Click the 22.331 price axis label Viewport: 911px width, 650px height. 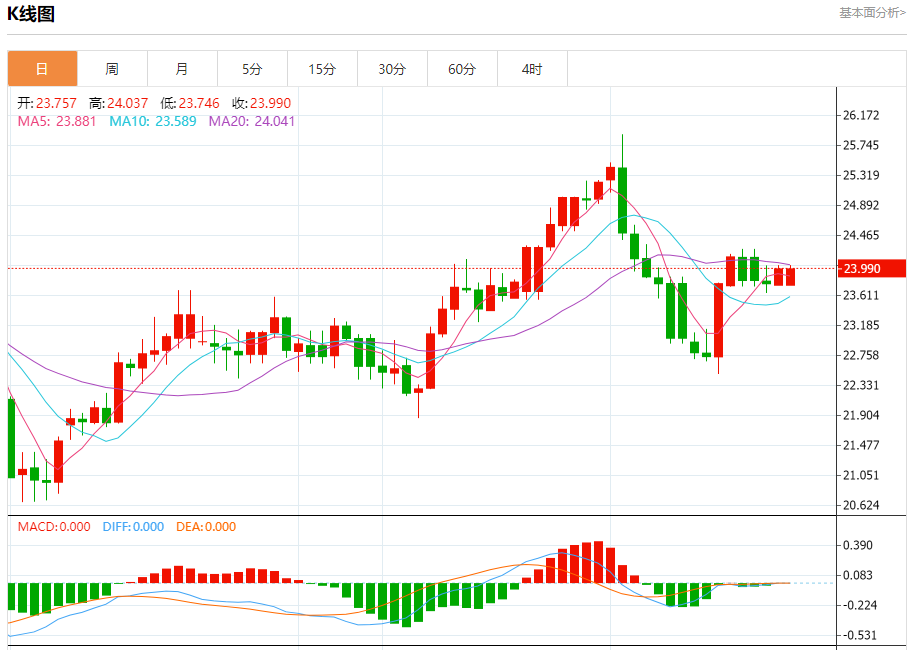(x=861, y=385)
